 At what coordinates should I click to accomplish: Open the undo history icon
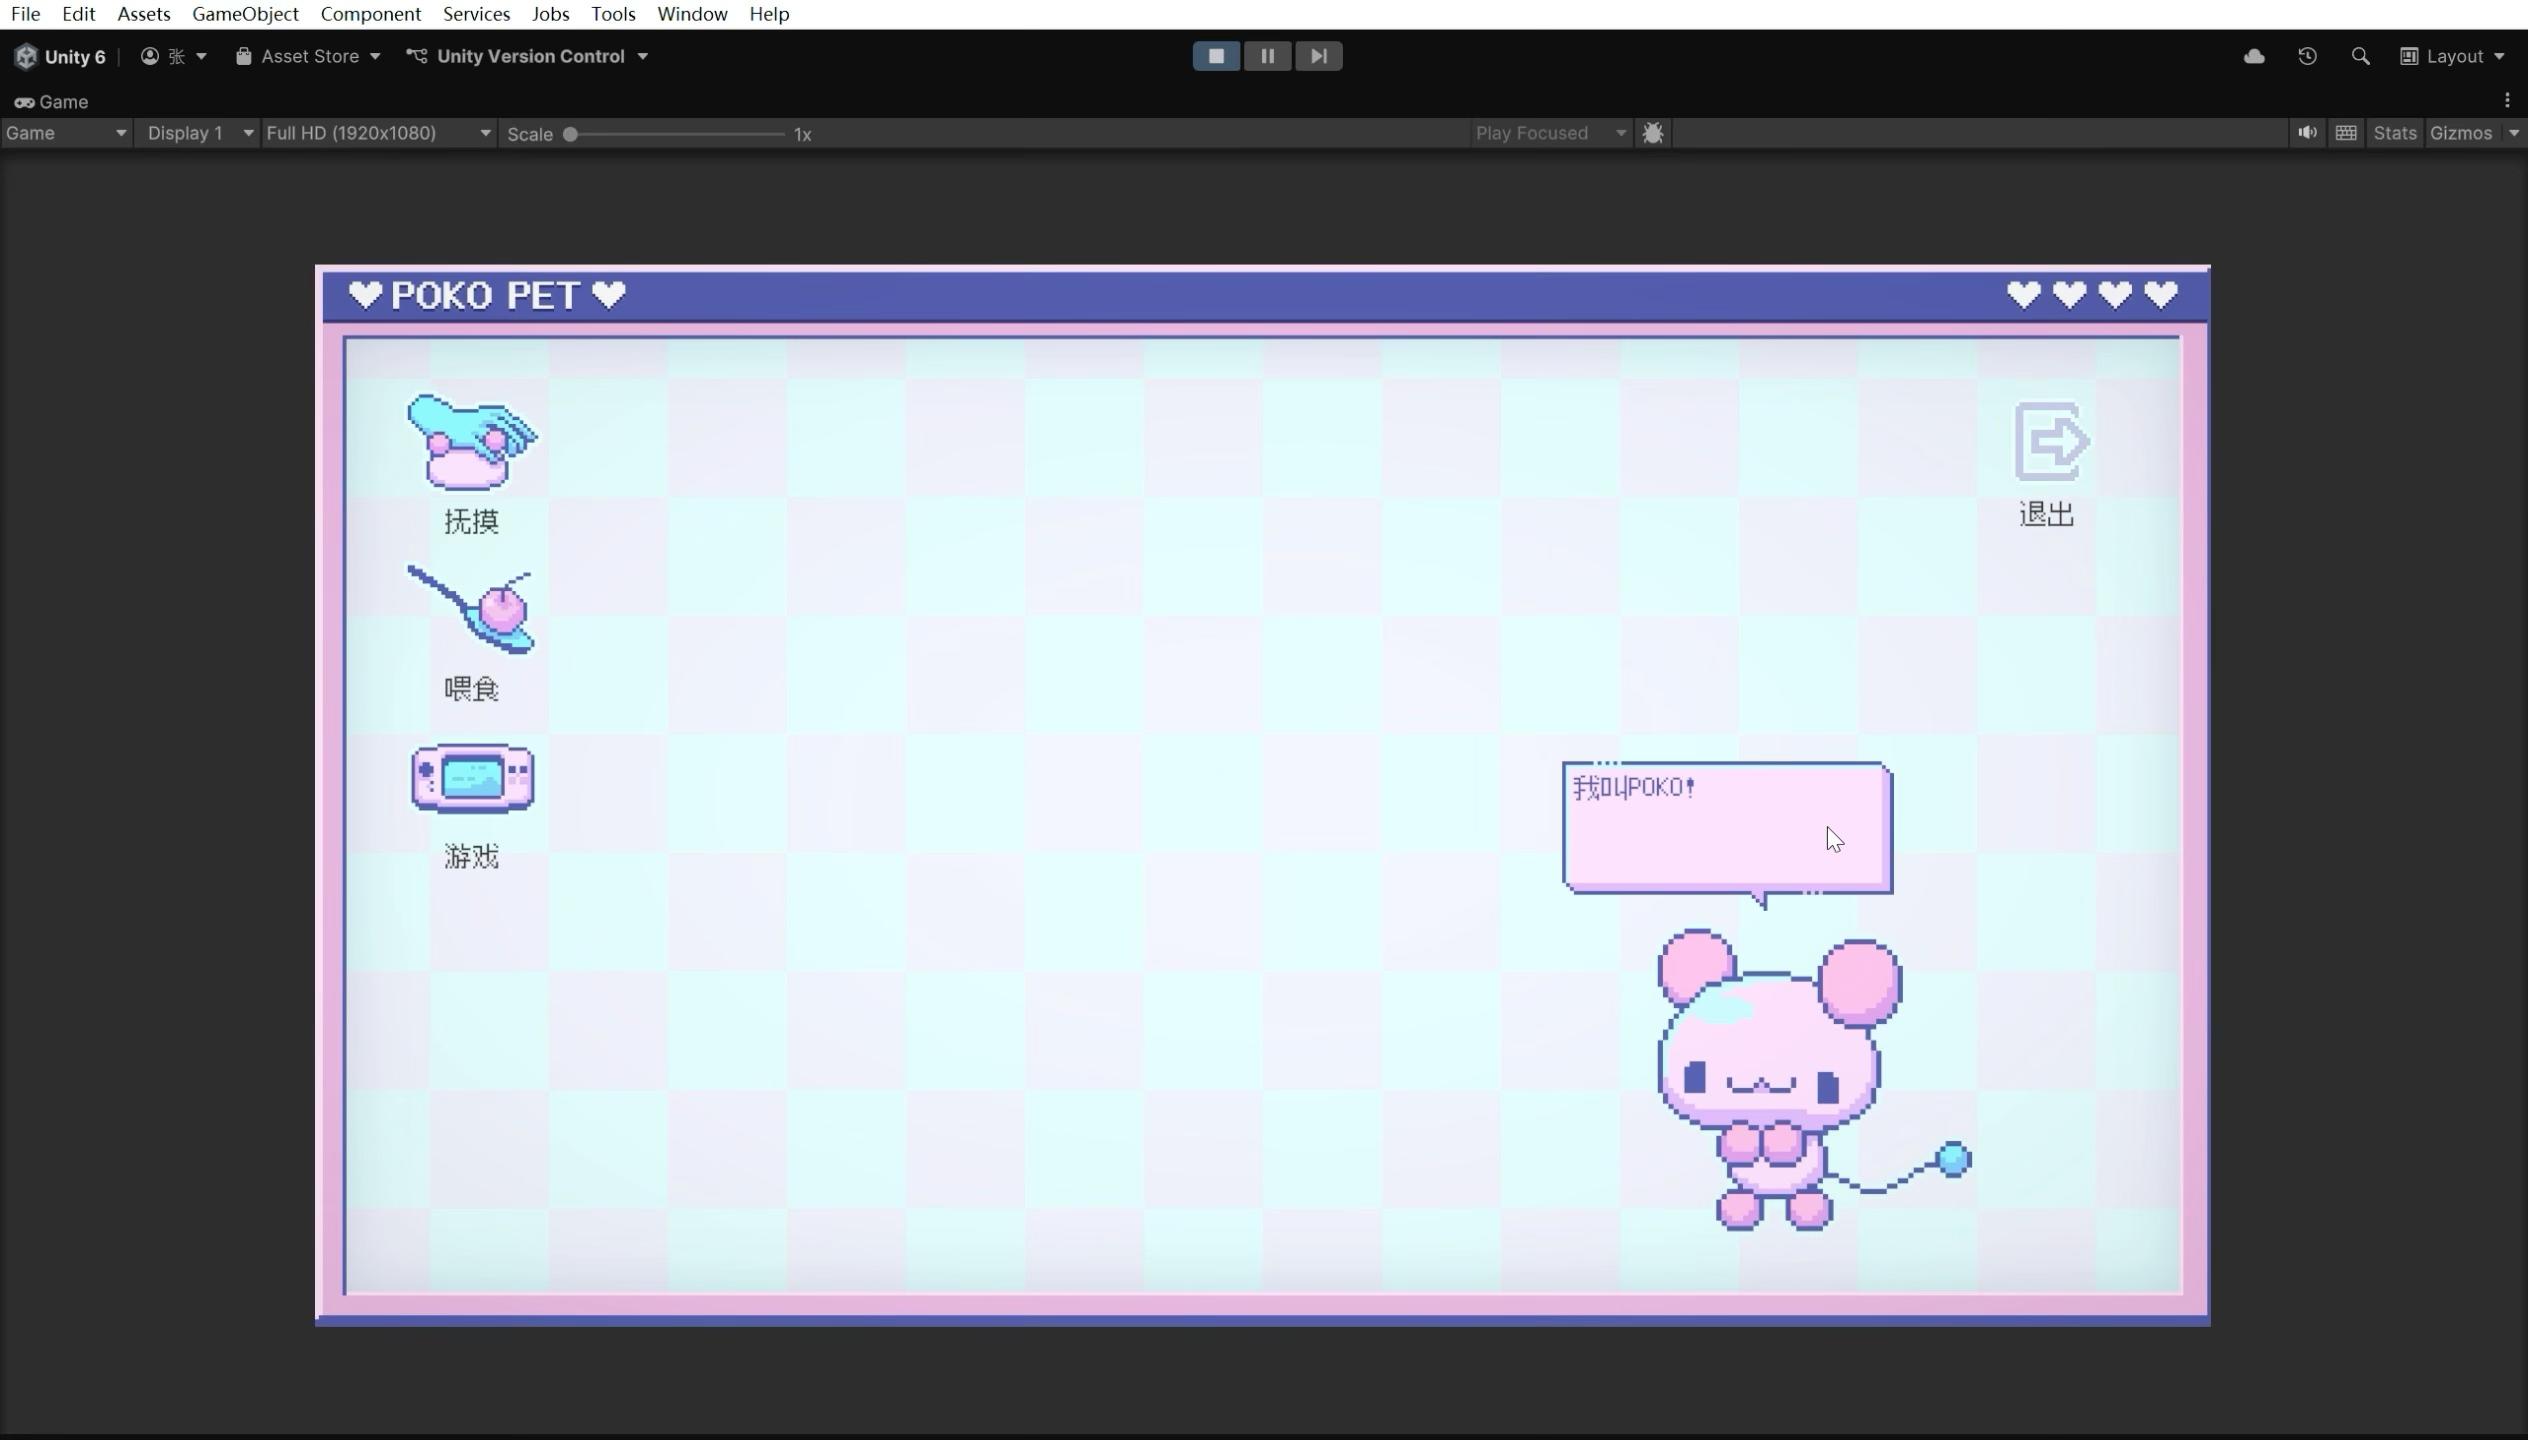coord(2307,57)
